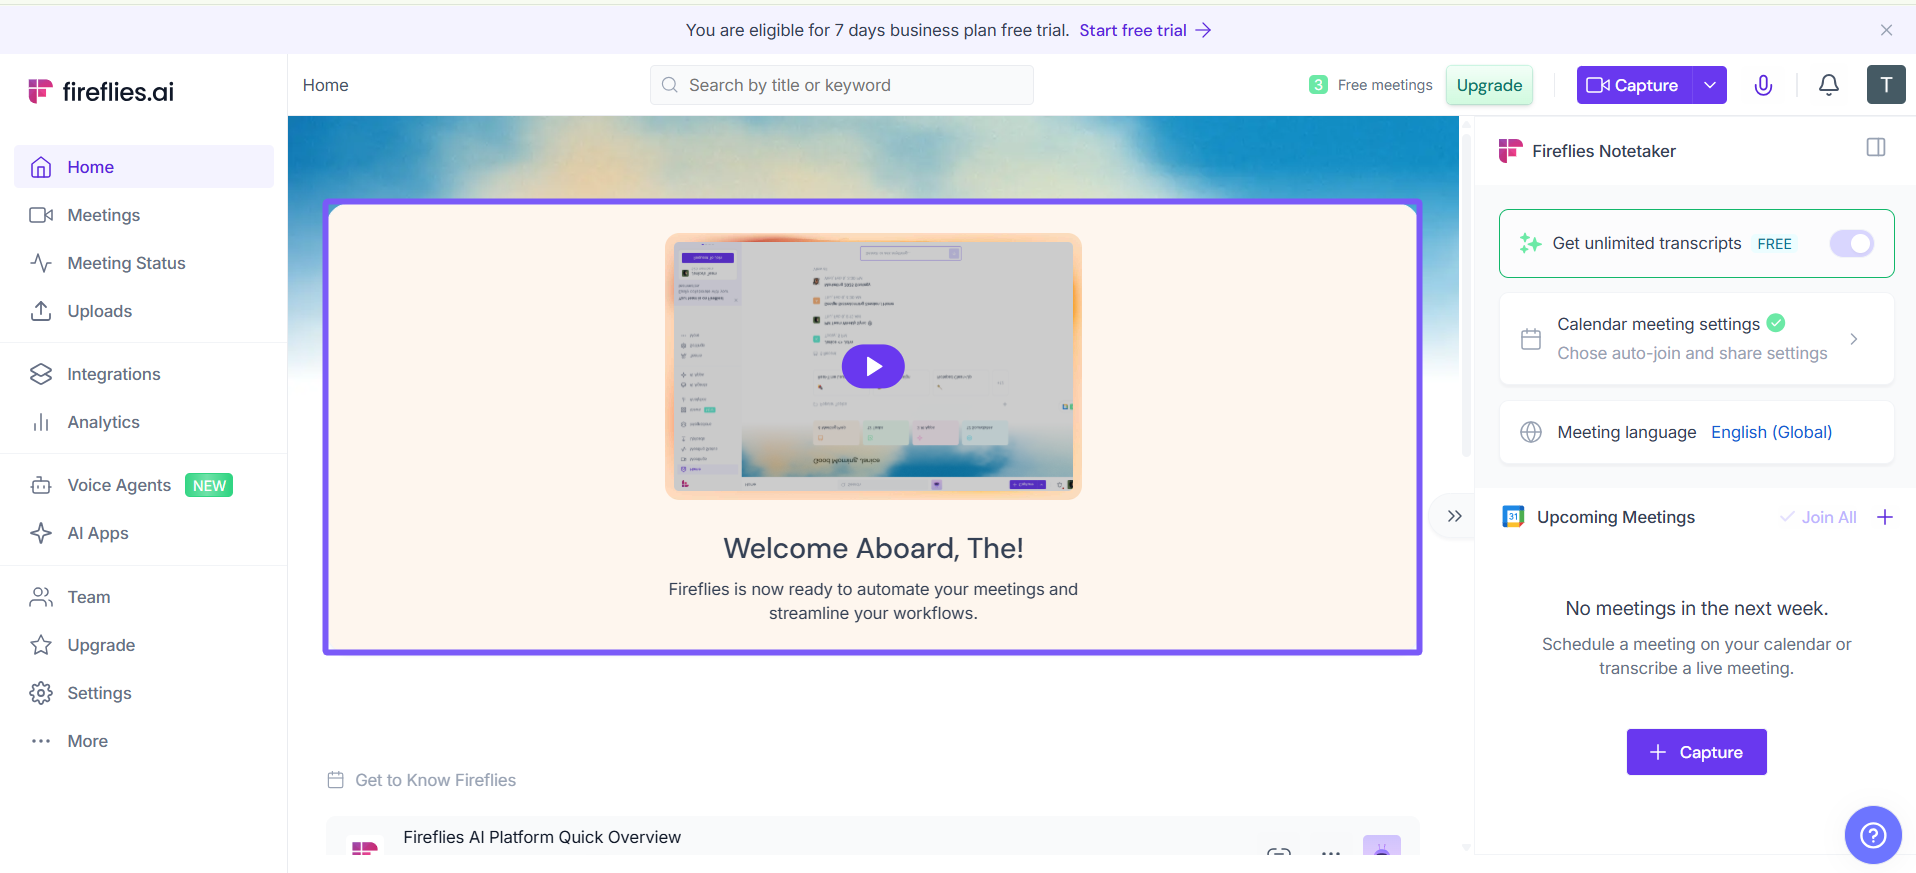
Task: Click the Home breadcrumb in the header
Action: pos(326,85)
